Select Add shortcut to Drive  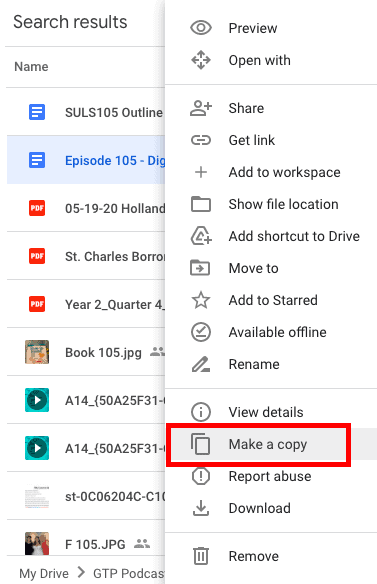tap(271, 236)
